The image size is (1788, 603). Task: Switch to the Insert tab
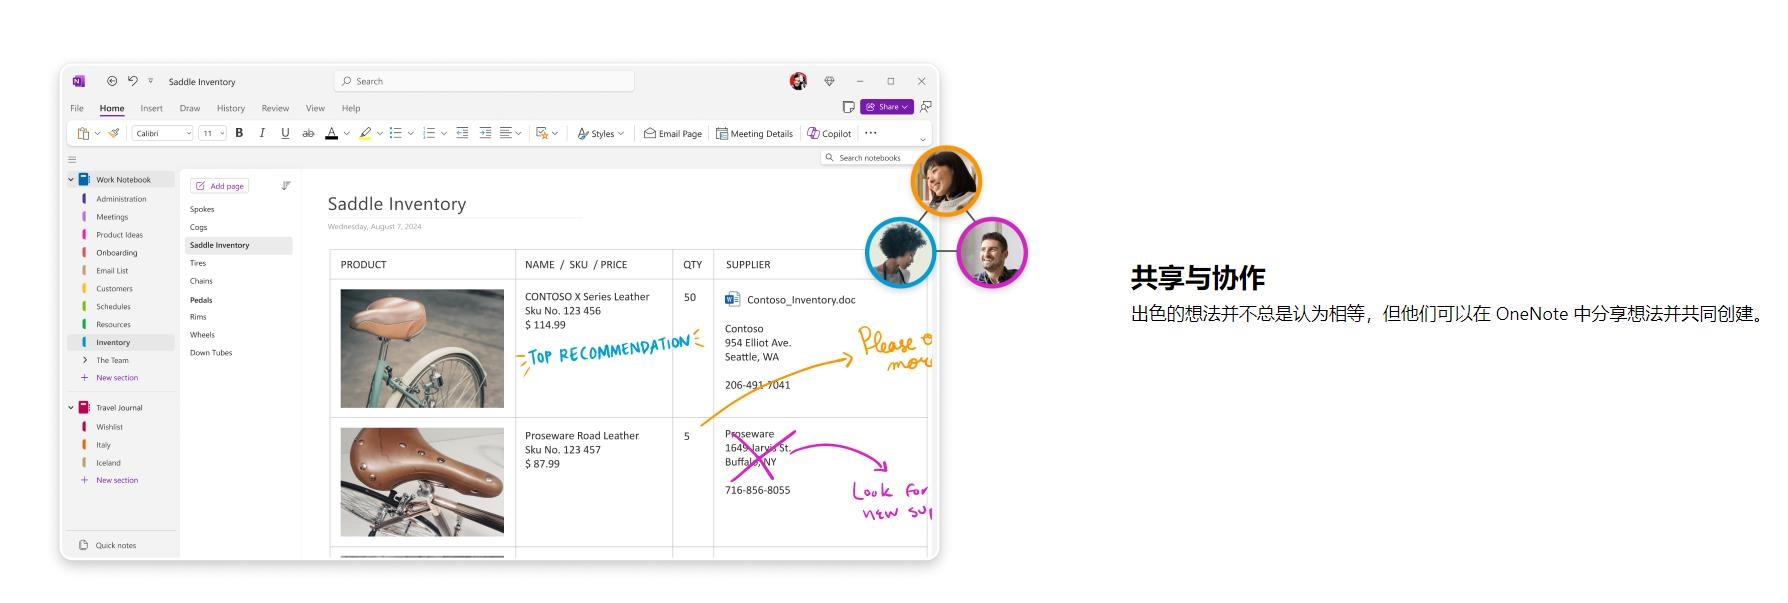pyautogui.click(x=151, y=108)
